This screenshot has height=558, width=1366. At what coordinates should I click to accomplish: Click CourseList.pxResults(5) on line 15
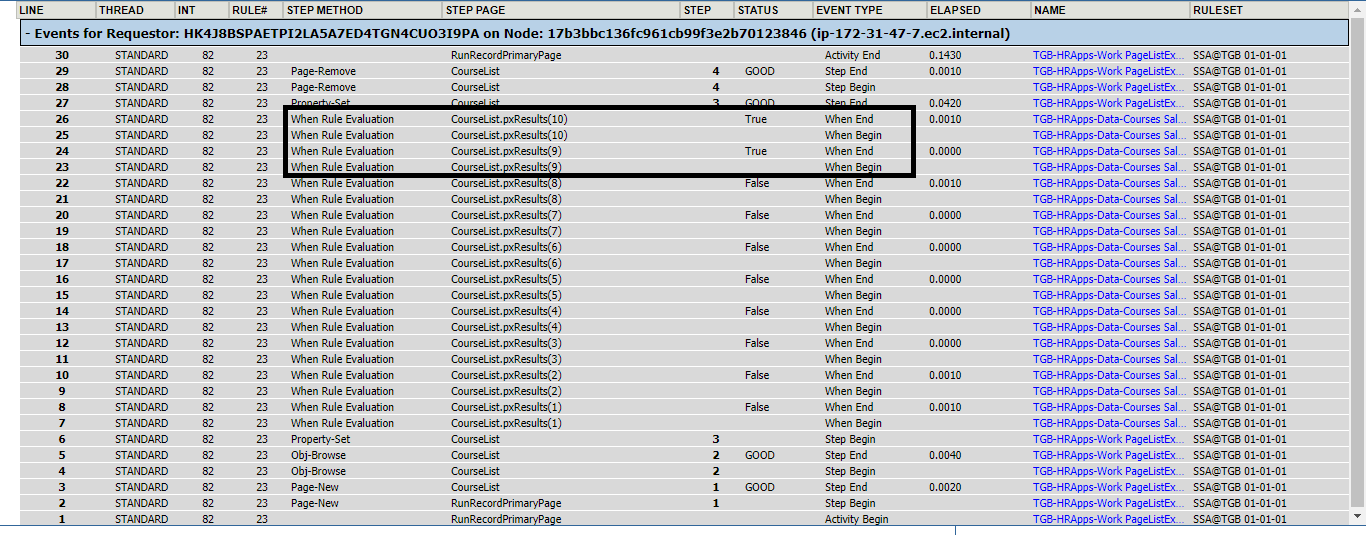(x=506, y=295)
